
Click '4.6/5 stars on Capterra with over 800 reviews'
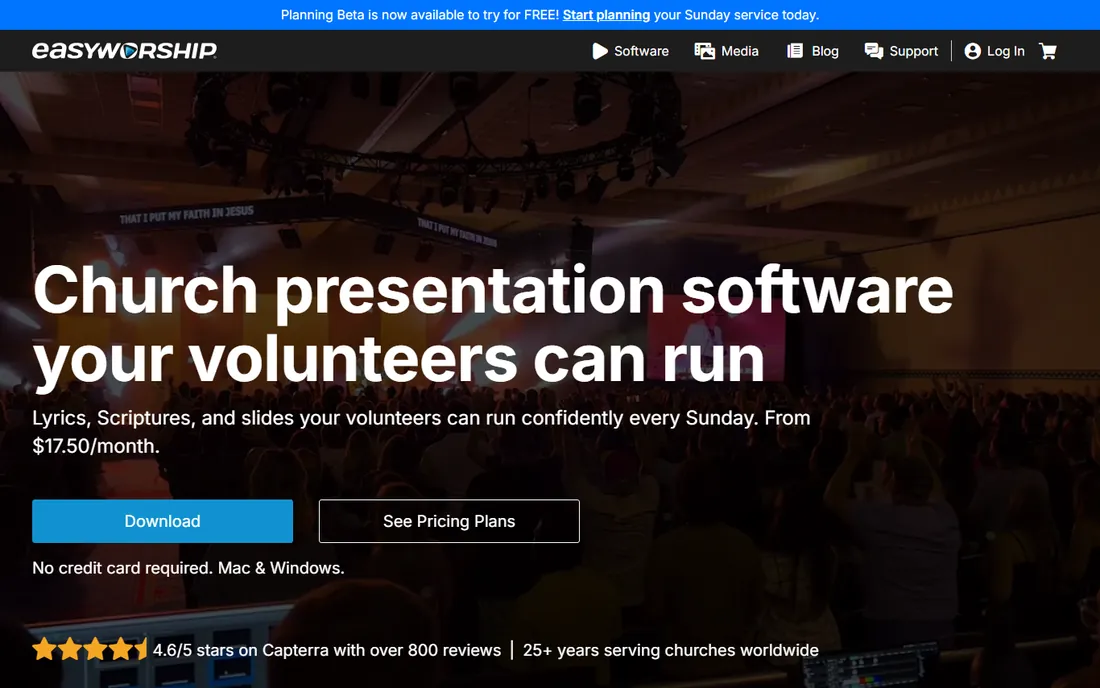point(327,650)
